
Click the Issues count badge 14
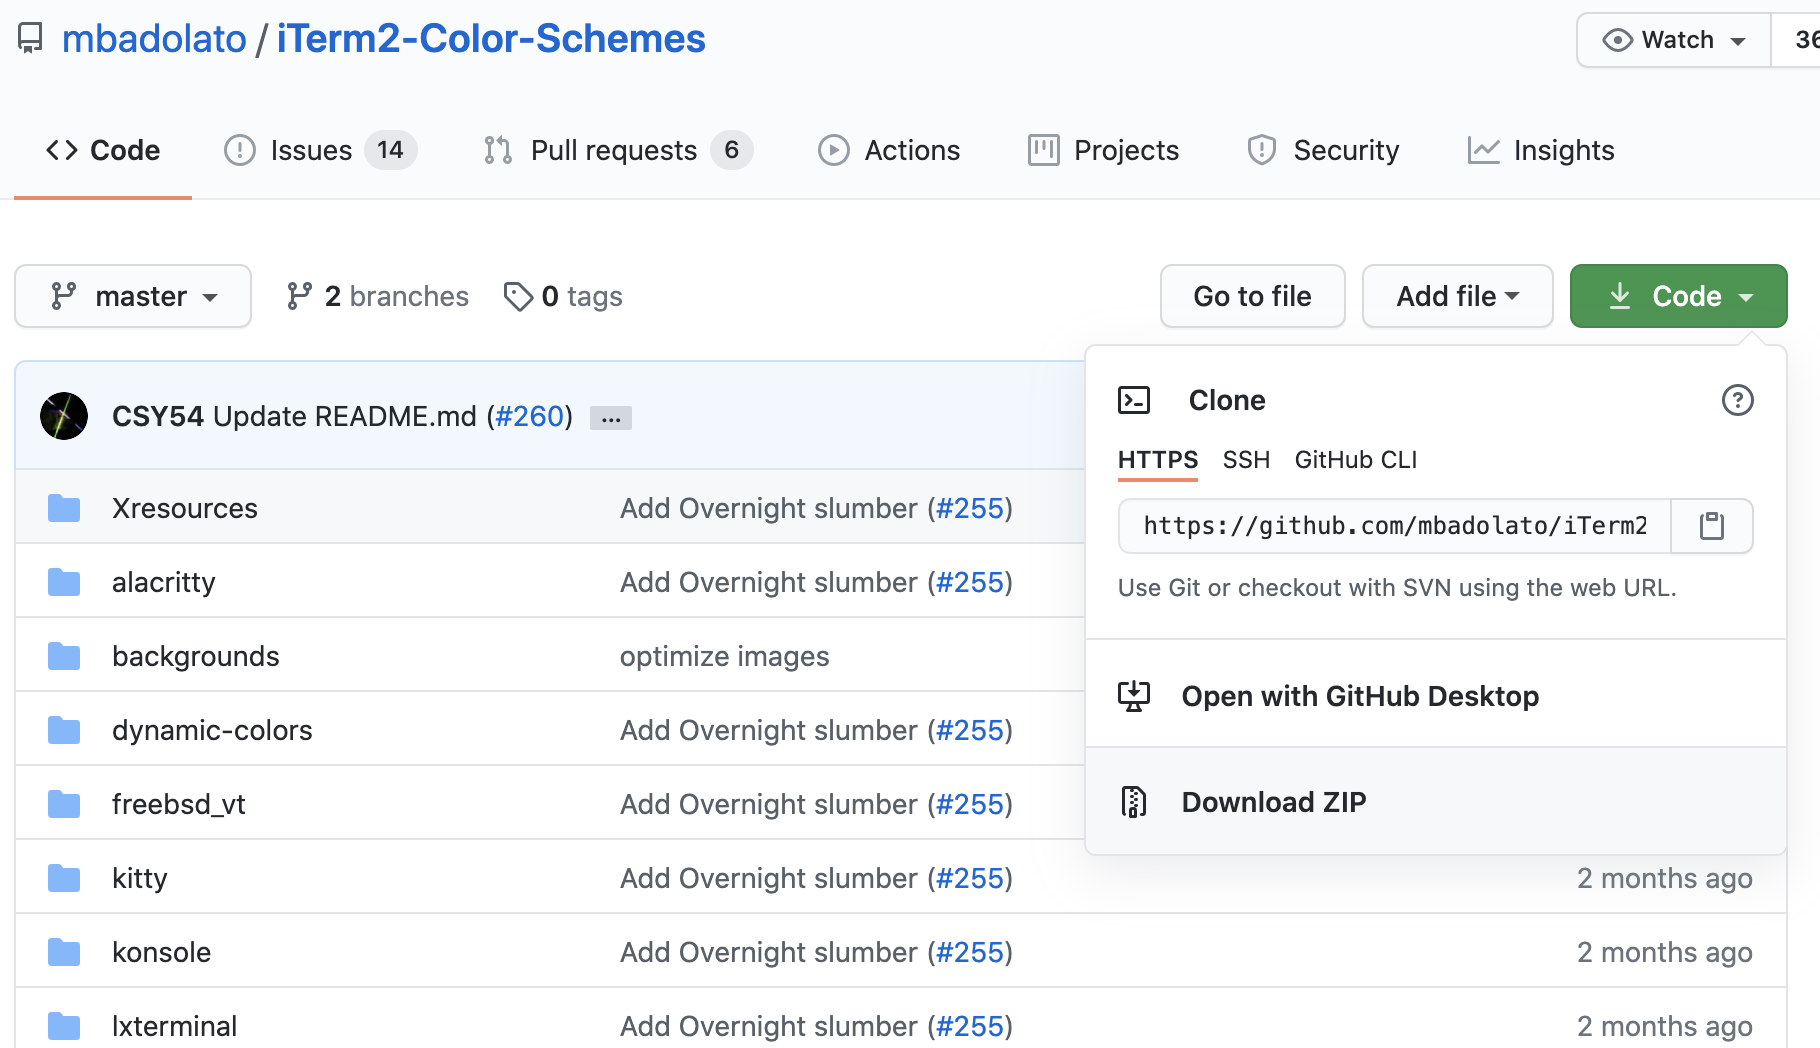390,150
